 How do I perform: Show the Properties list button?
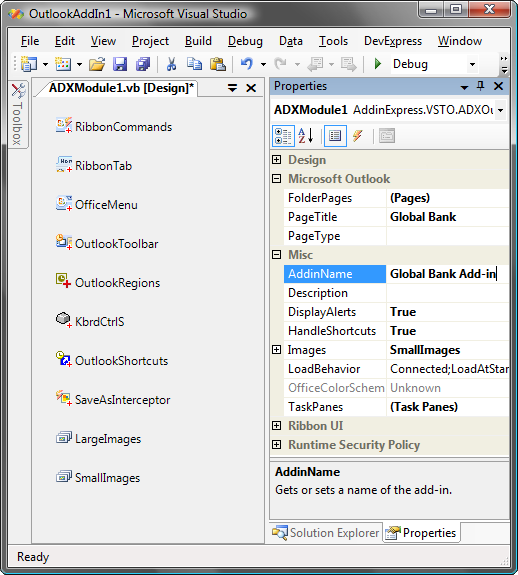pos(335,136)
